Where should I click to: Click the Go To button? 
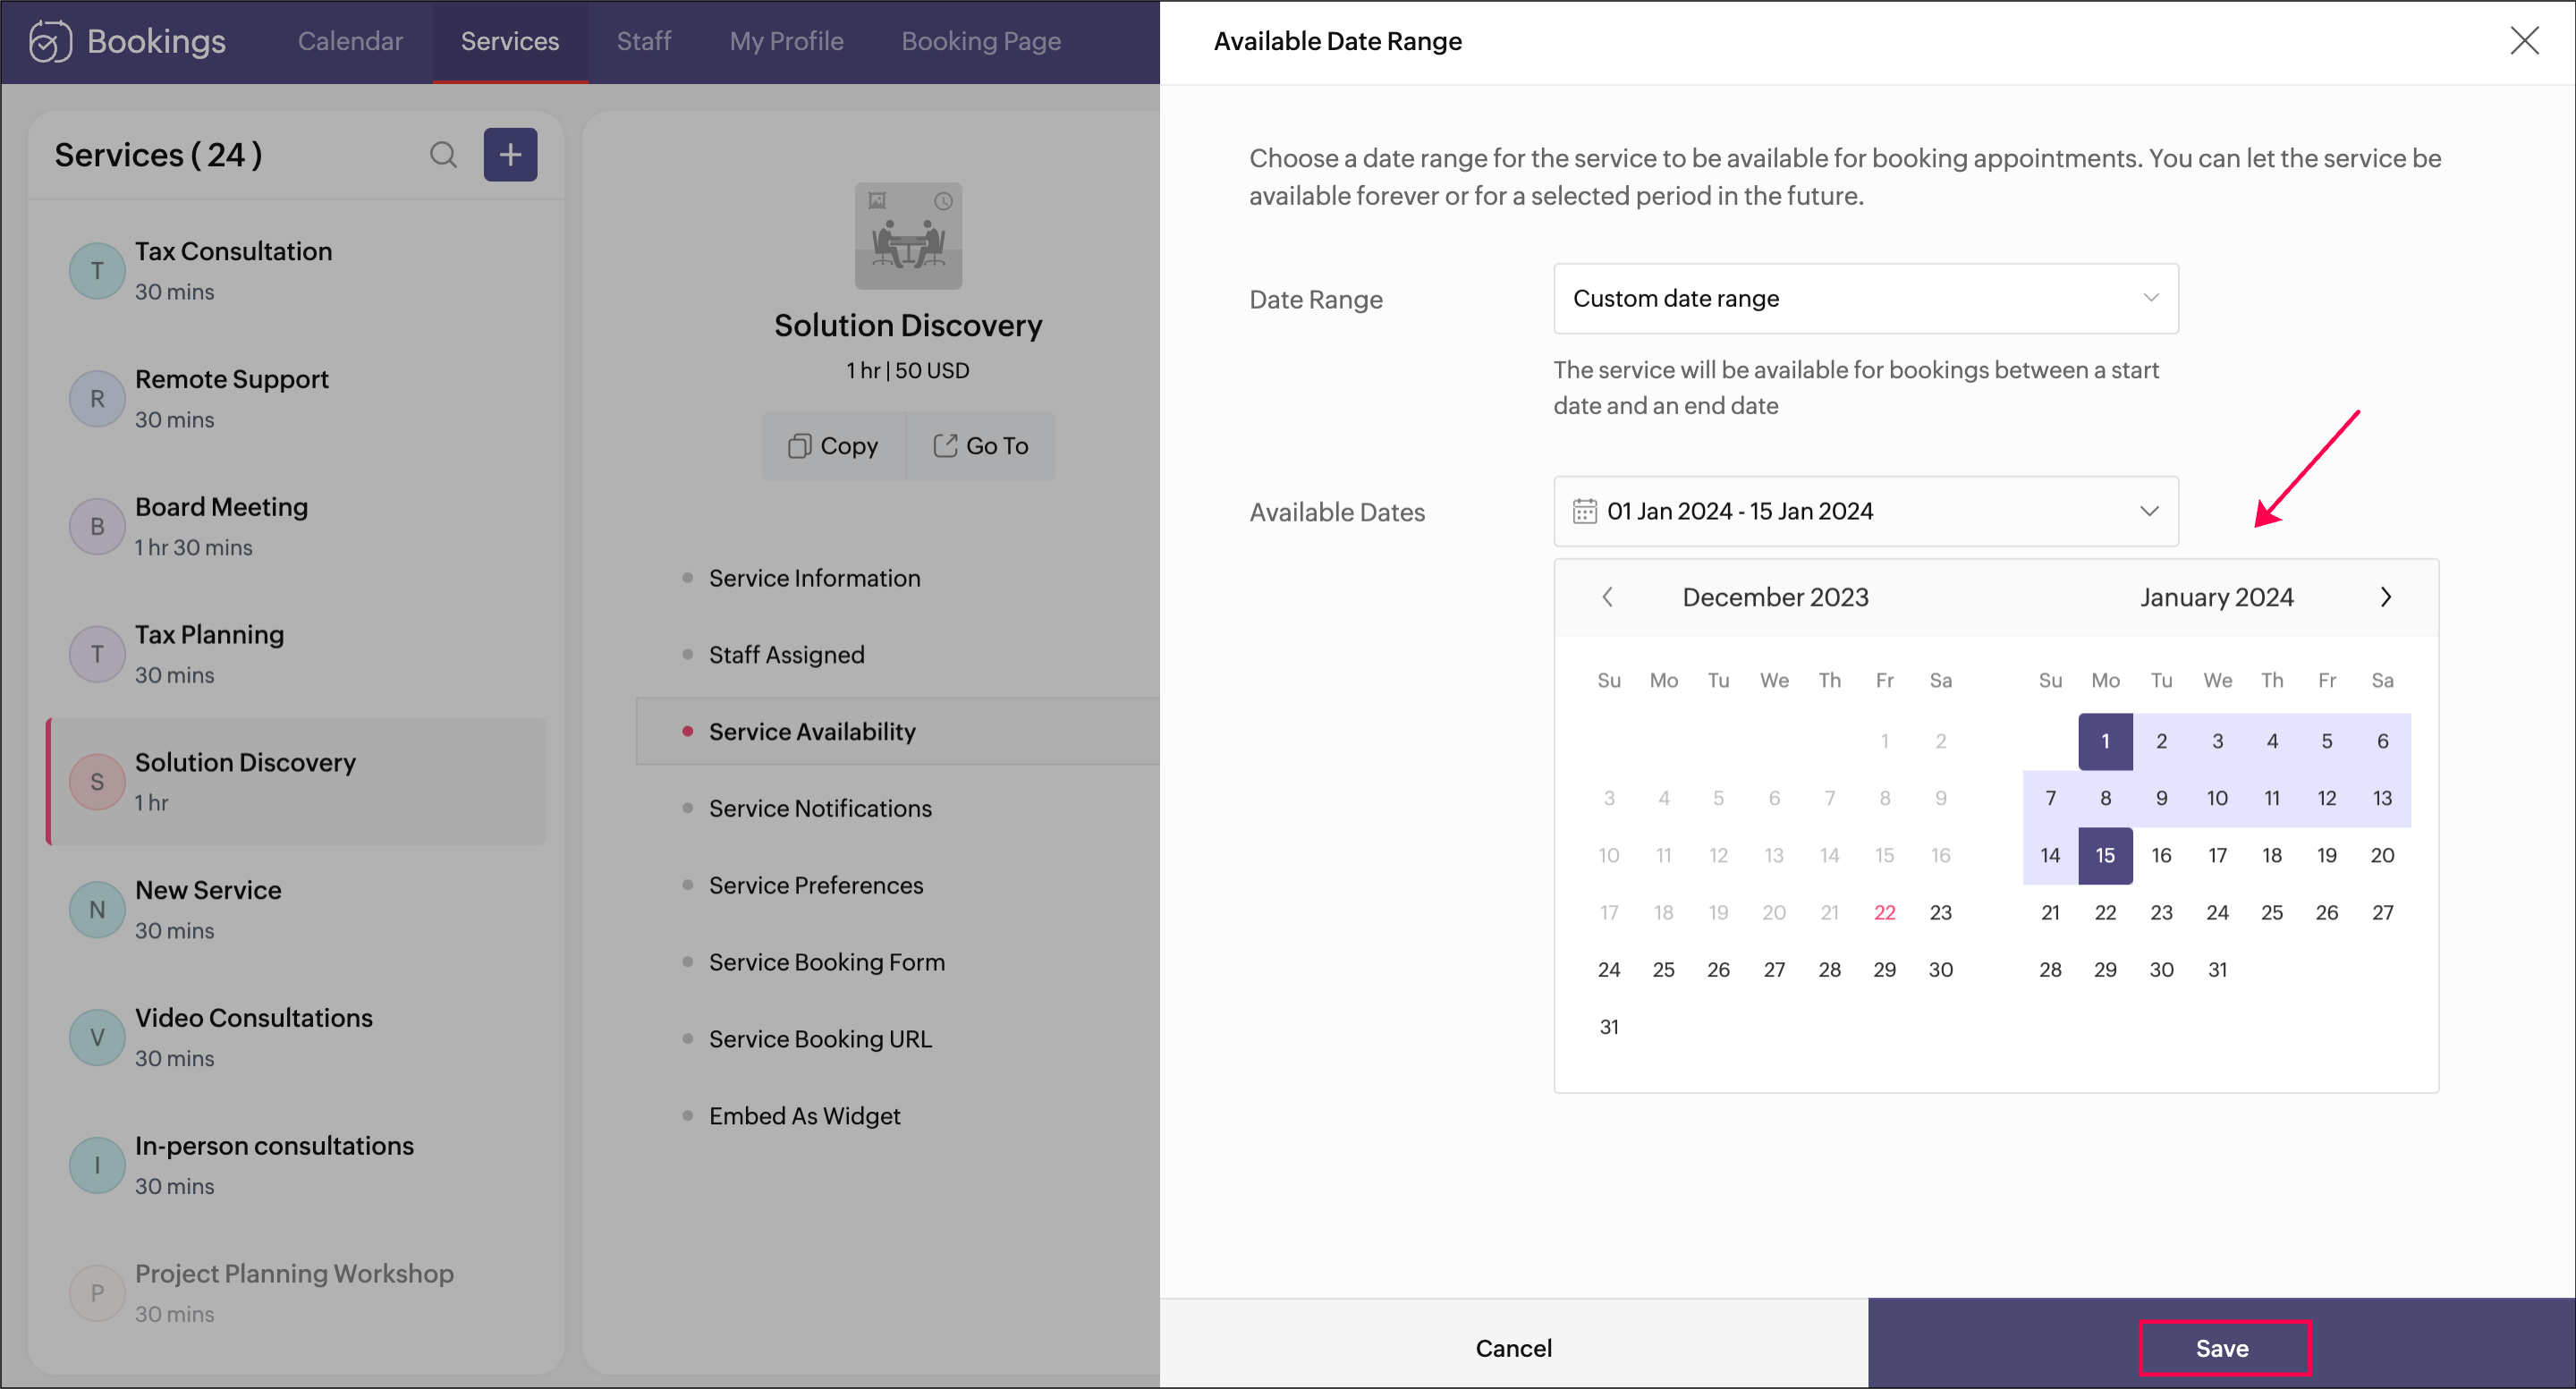981,446
